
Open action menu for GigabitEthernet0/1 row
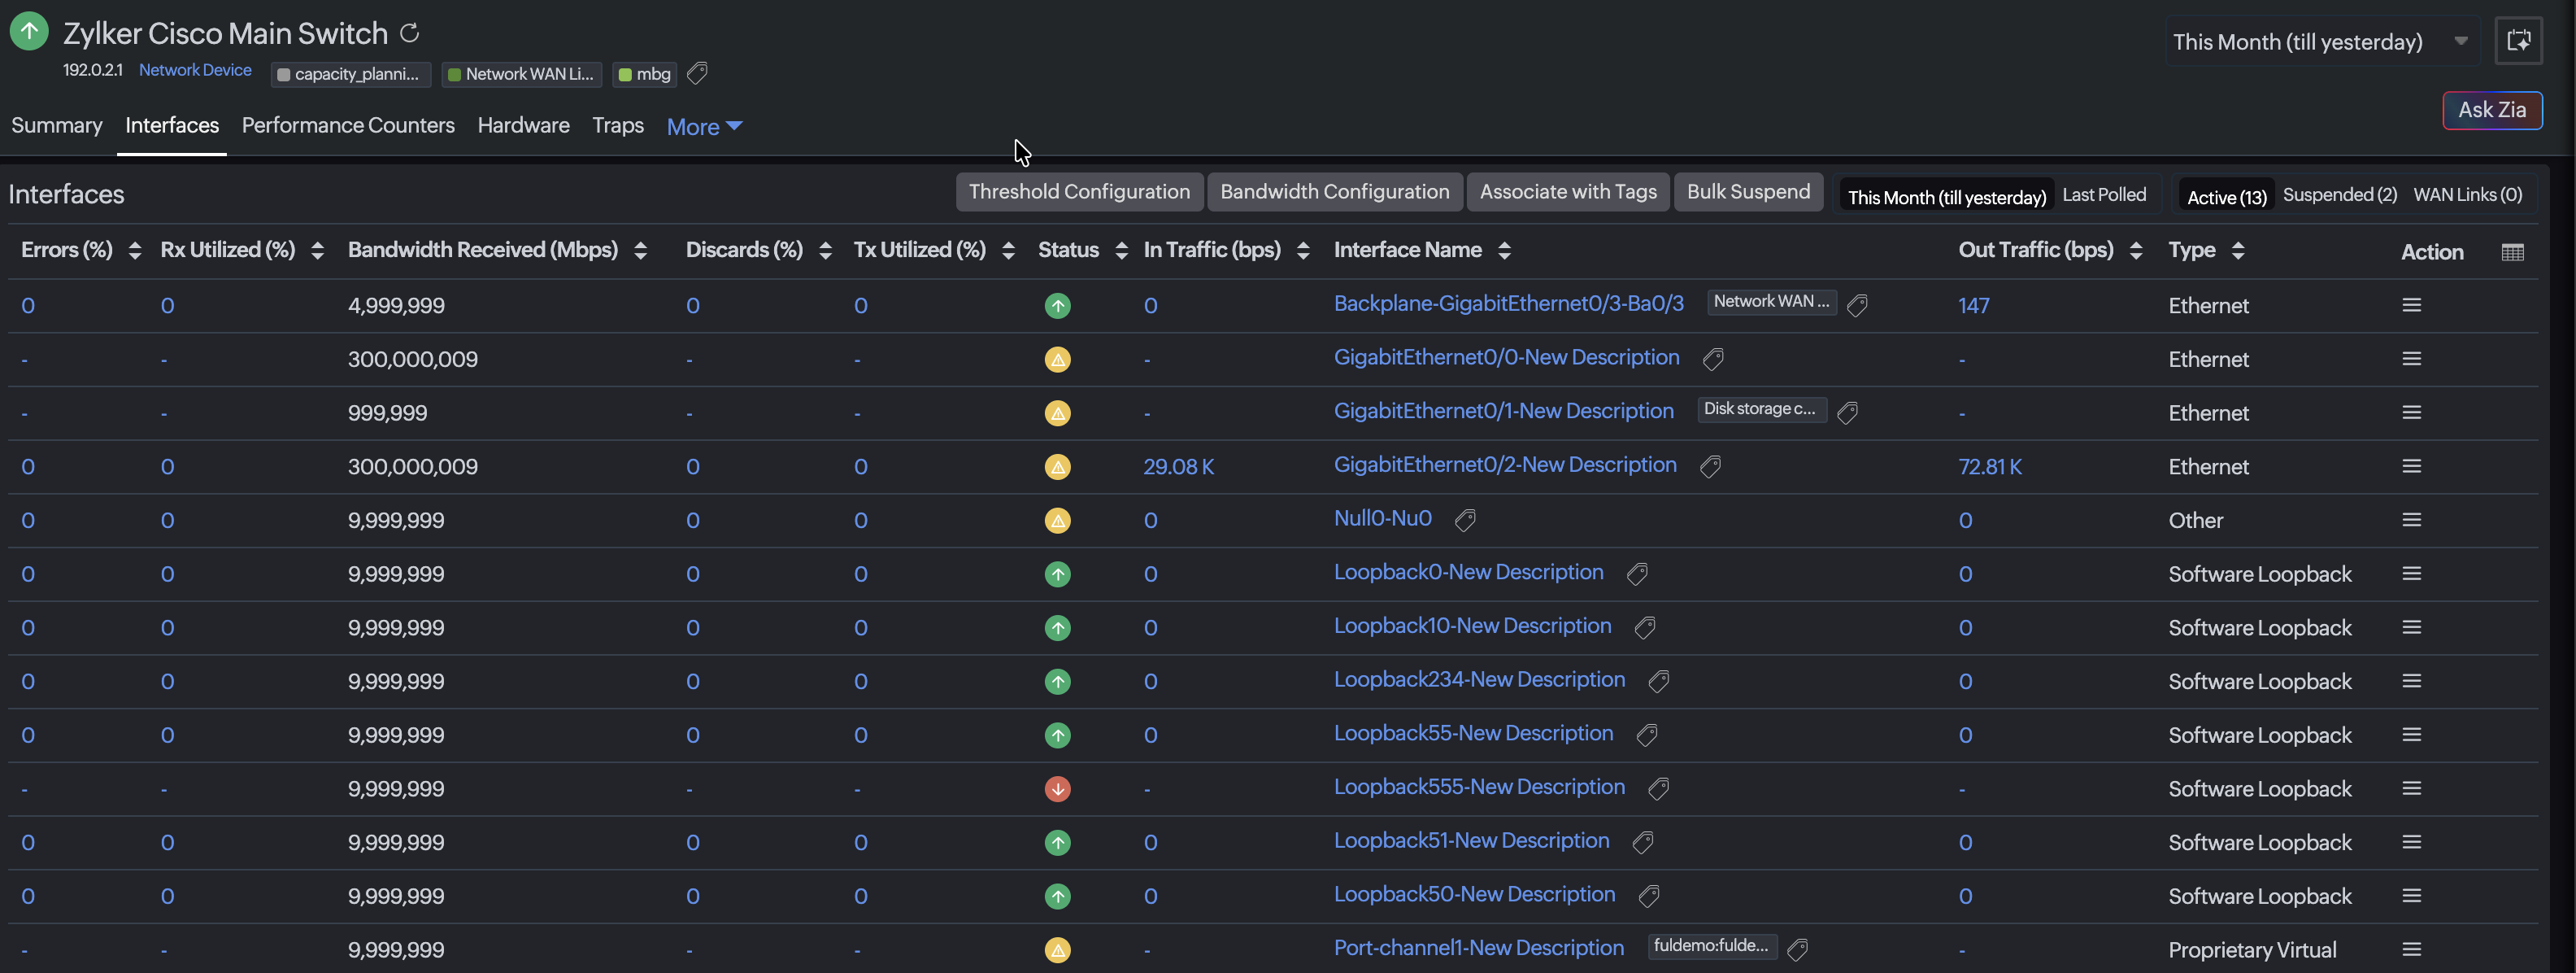click(2412, 413)
